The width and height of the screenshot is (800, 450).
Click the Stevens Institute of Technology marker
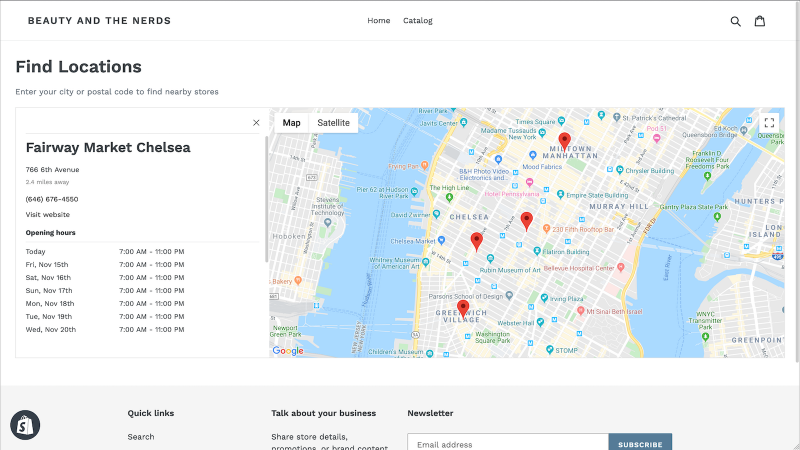(328, 222)
